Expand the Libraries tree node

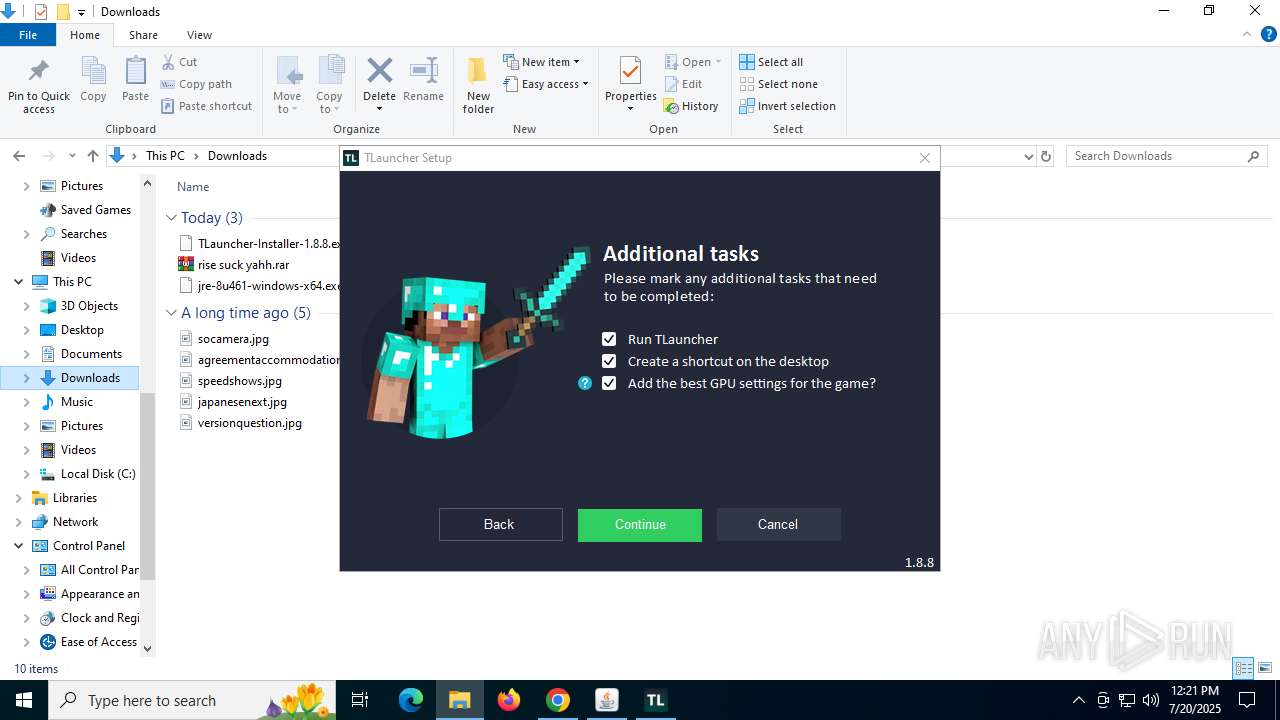pyautogui.click(x=18, y=498)
